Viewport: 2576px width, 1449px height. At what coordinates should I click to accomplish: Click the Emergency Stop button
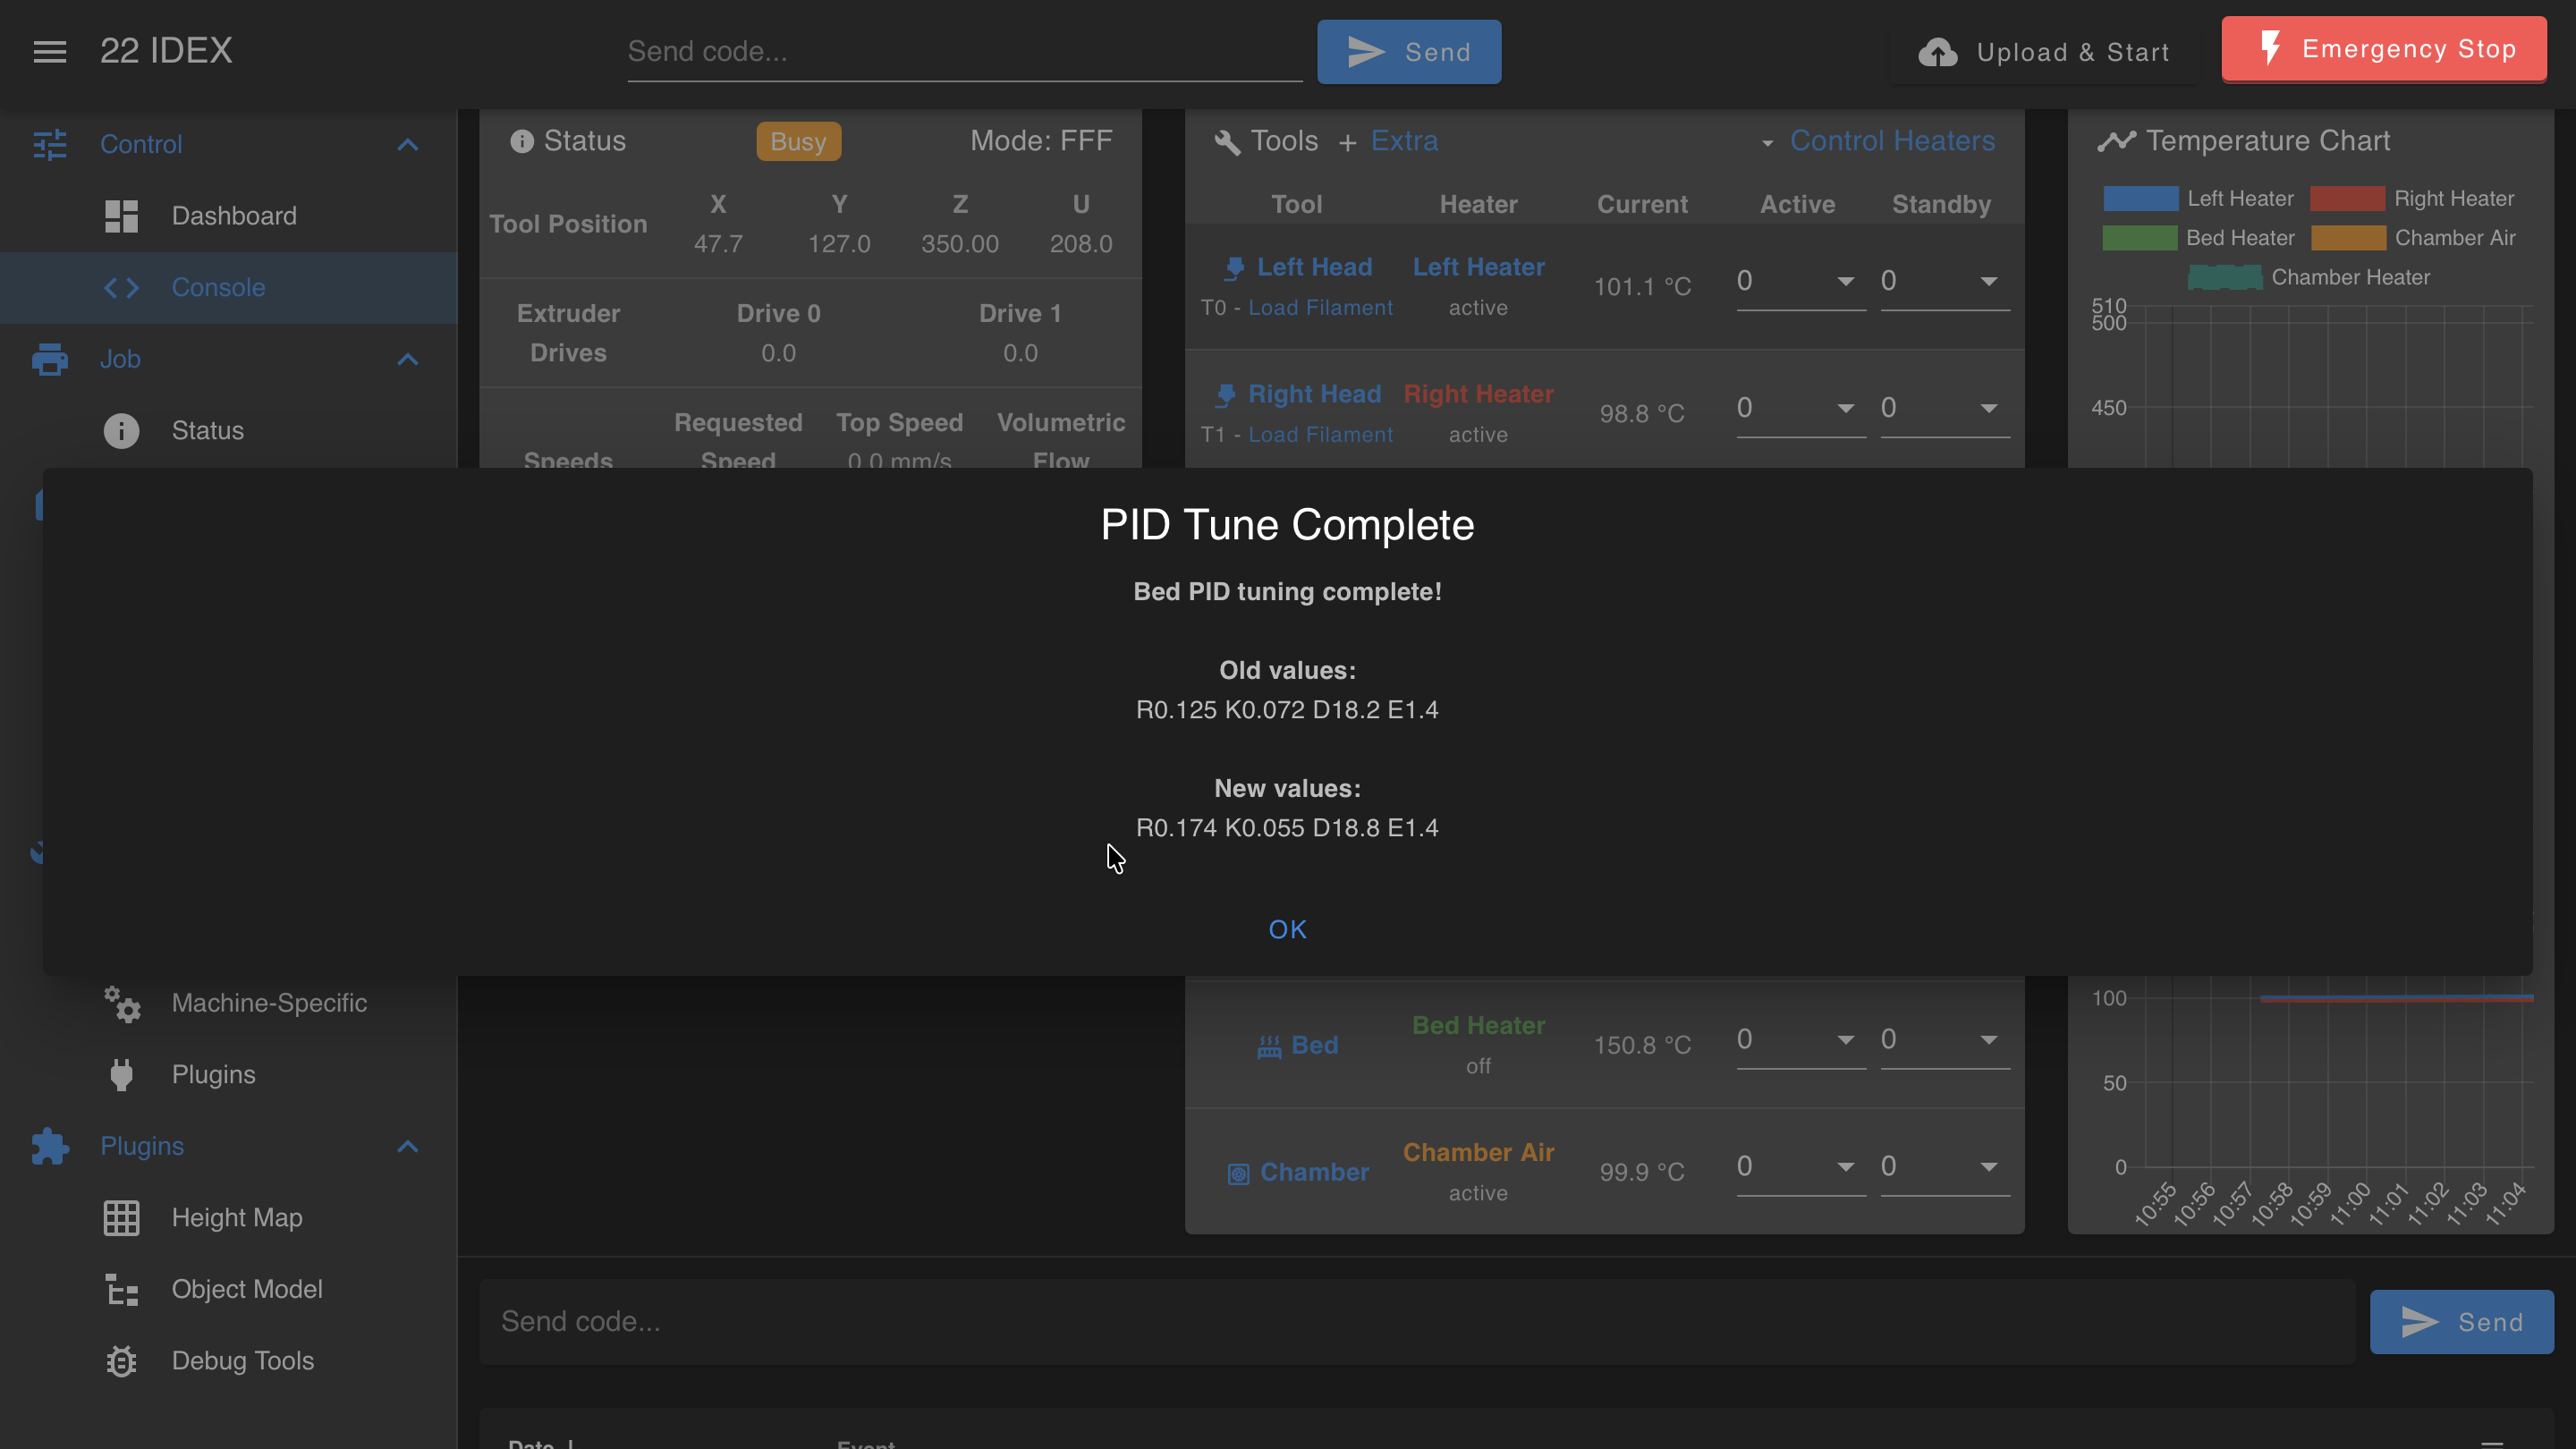[x=2384, y=49]
